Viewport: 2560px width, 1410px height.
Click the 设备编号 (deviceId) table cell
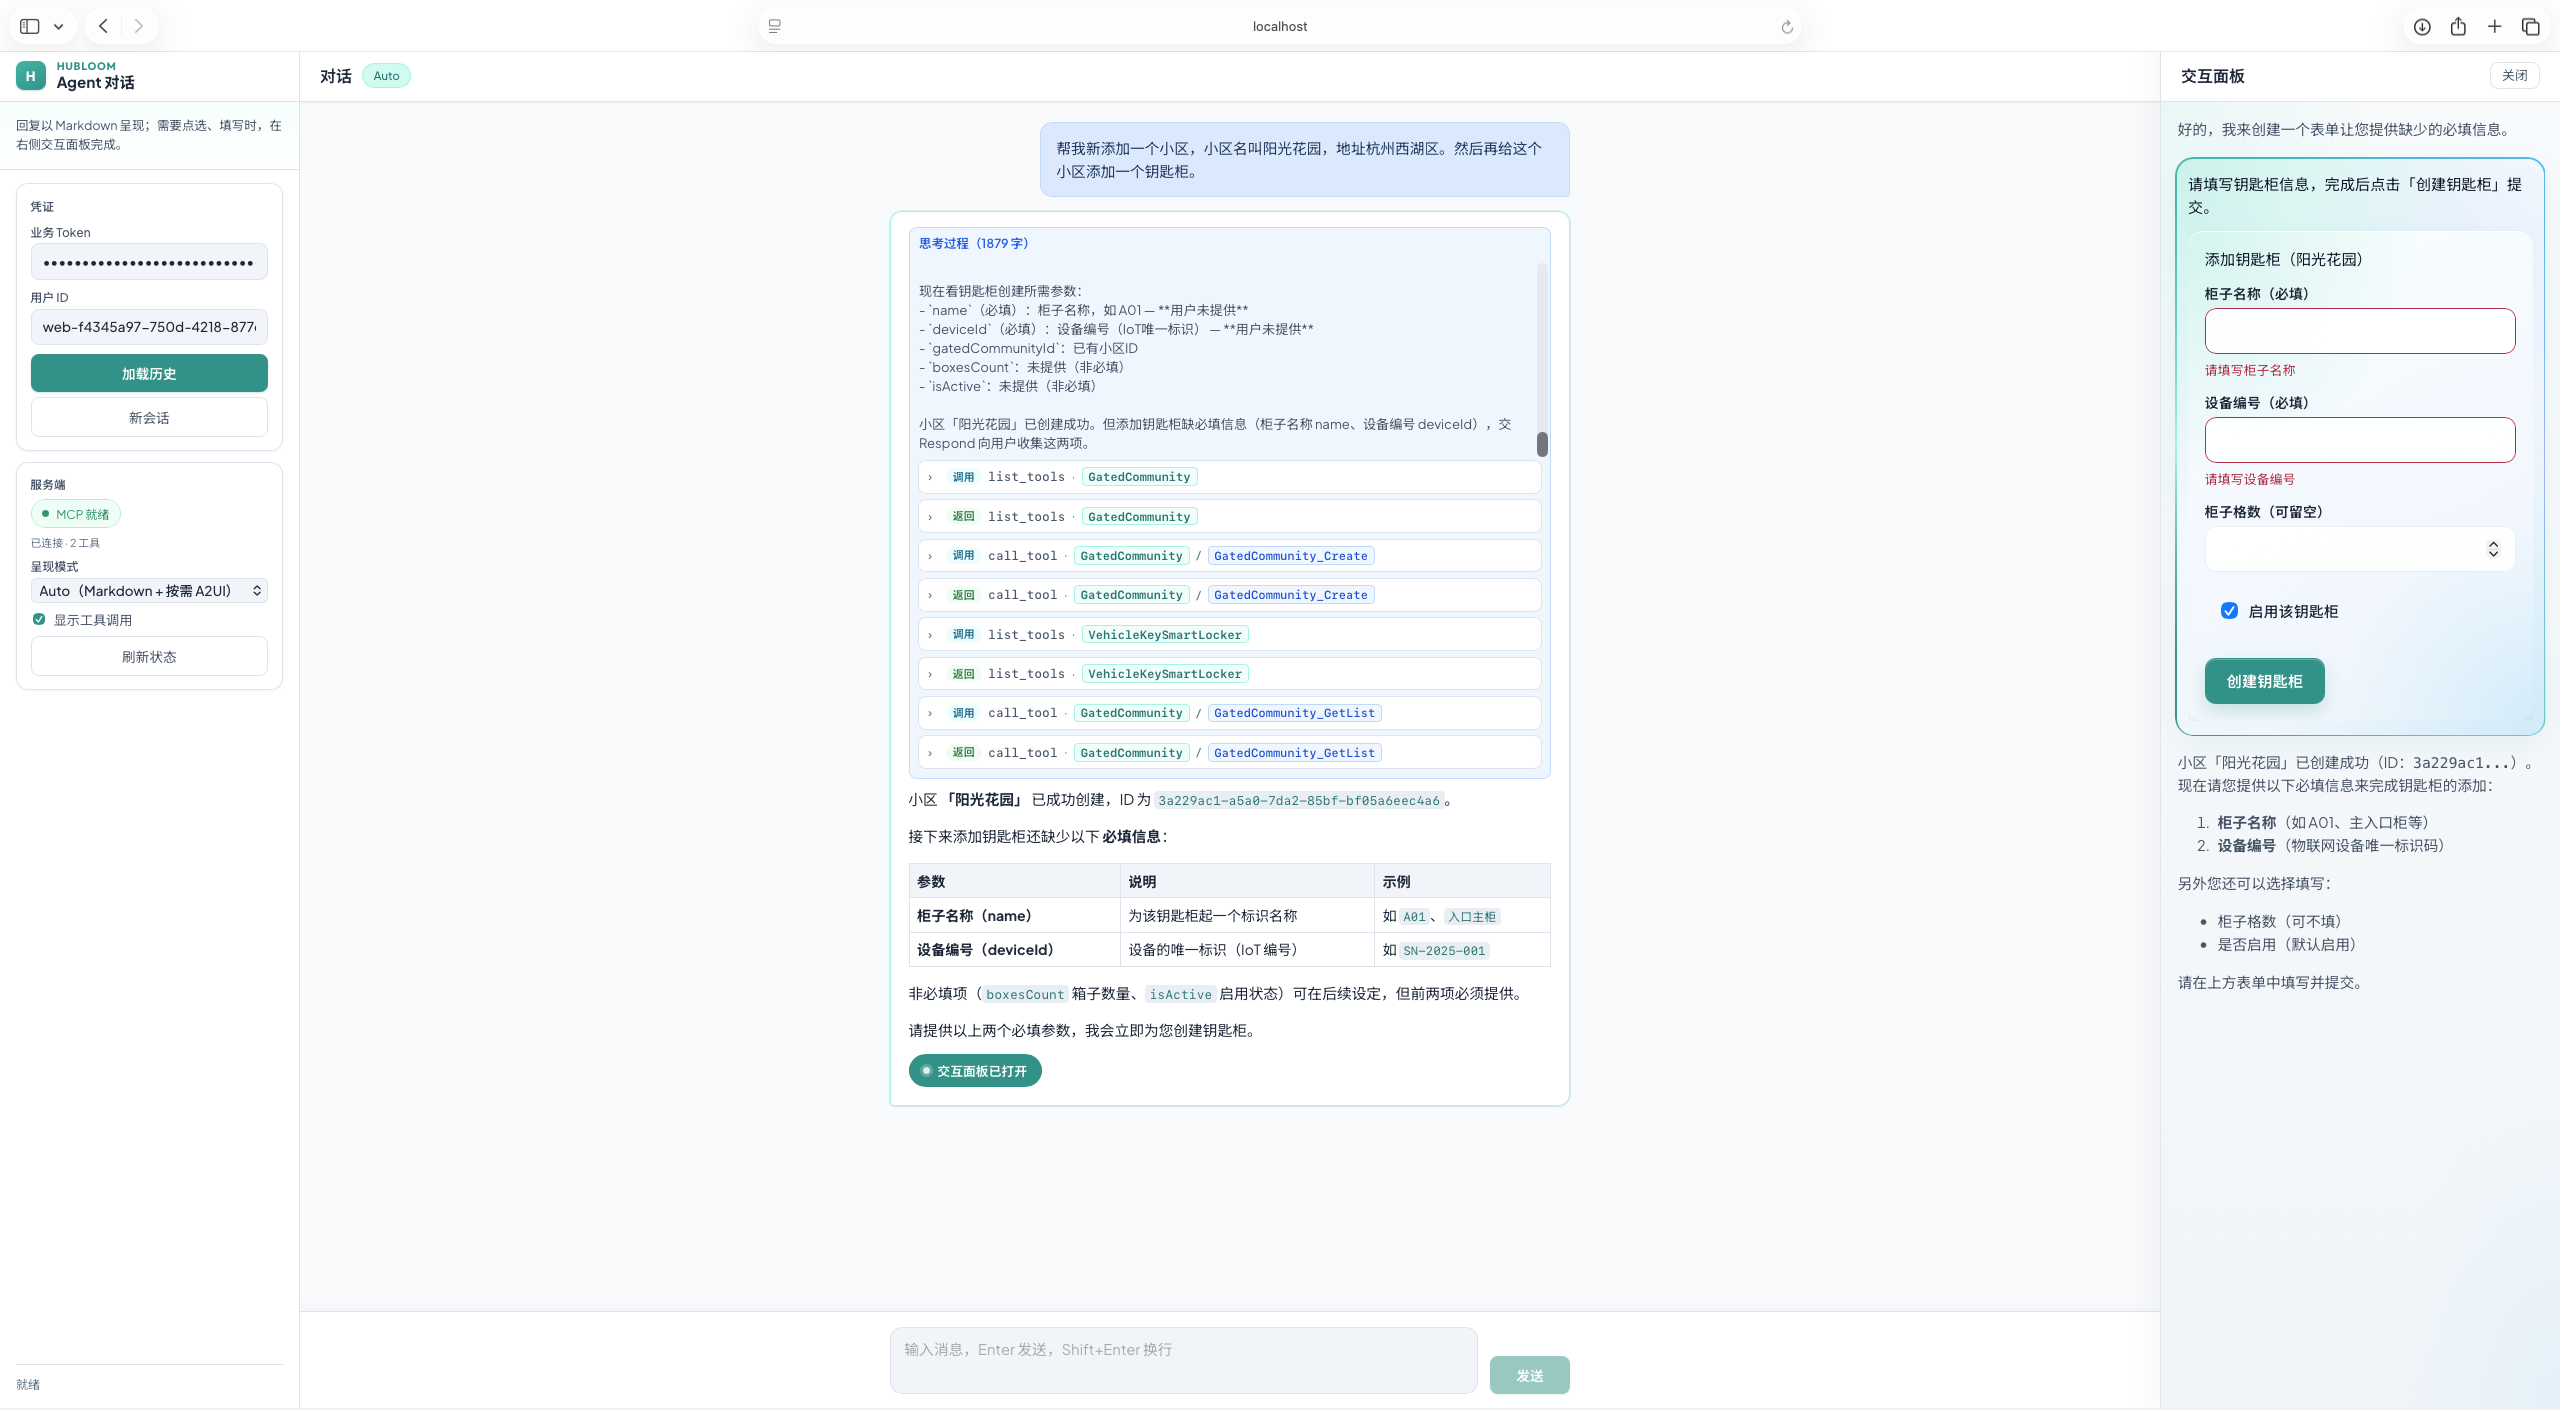[1014, 950]
